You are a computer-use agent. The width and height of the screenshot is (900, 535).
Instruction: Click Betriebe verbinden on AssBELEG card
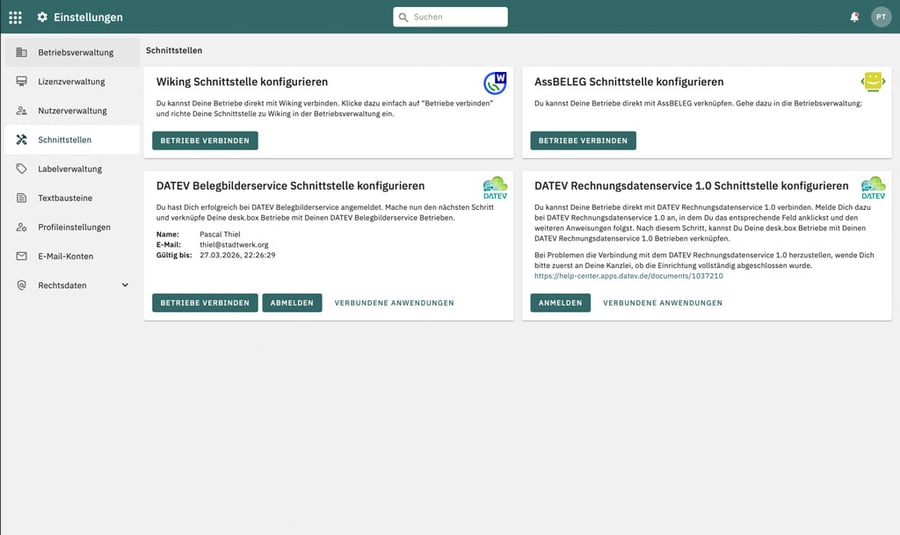[x=583, y=141]
